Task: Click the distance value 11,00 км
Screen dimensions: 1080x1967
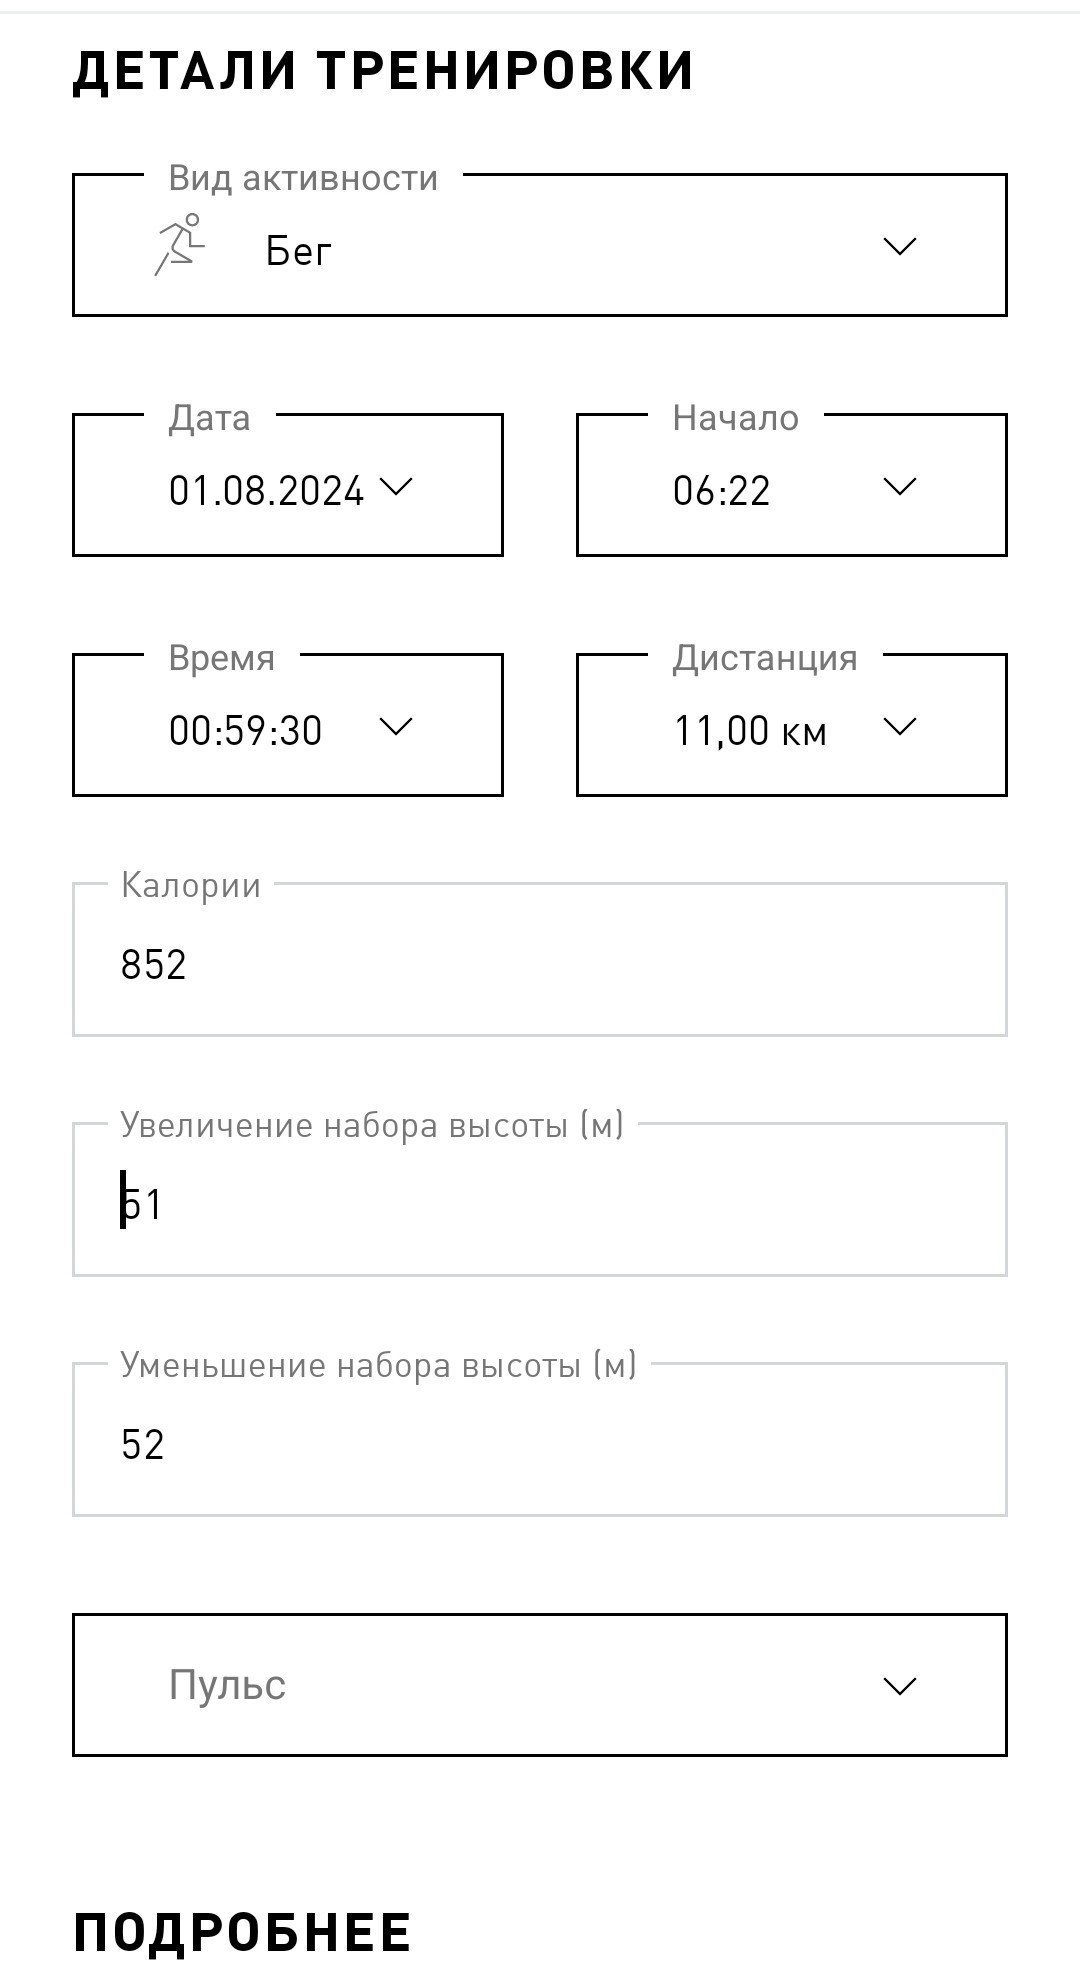Action: click(750, 731)
